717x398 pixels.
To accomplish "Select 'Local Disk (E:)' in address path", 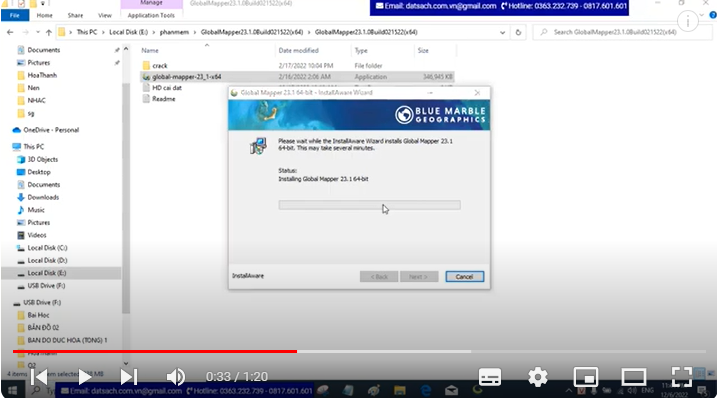I will pyautogui.click(x=128, y=32).
